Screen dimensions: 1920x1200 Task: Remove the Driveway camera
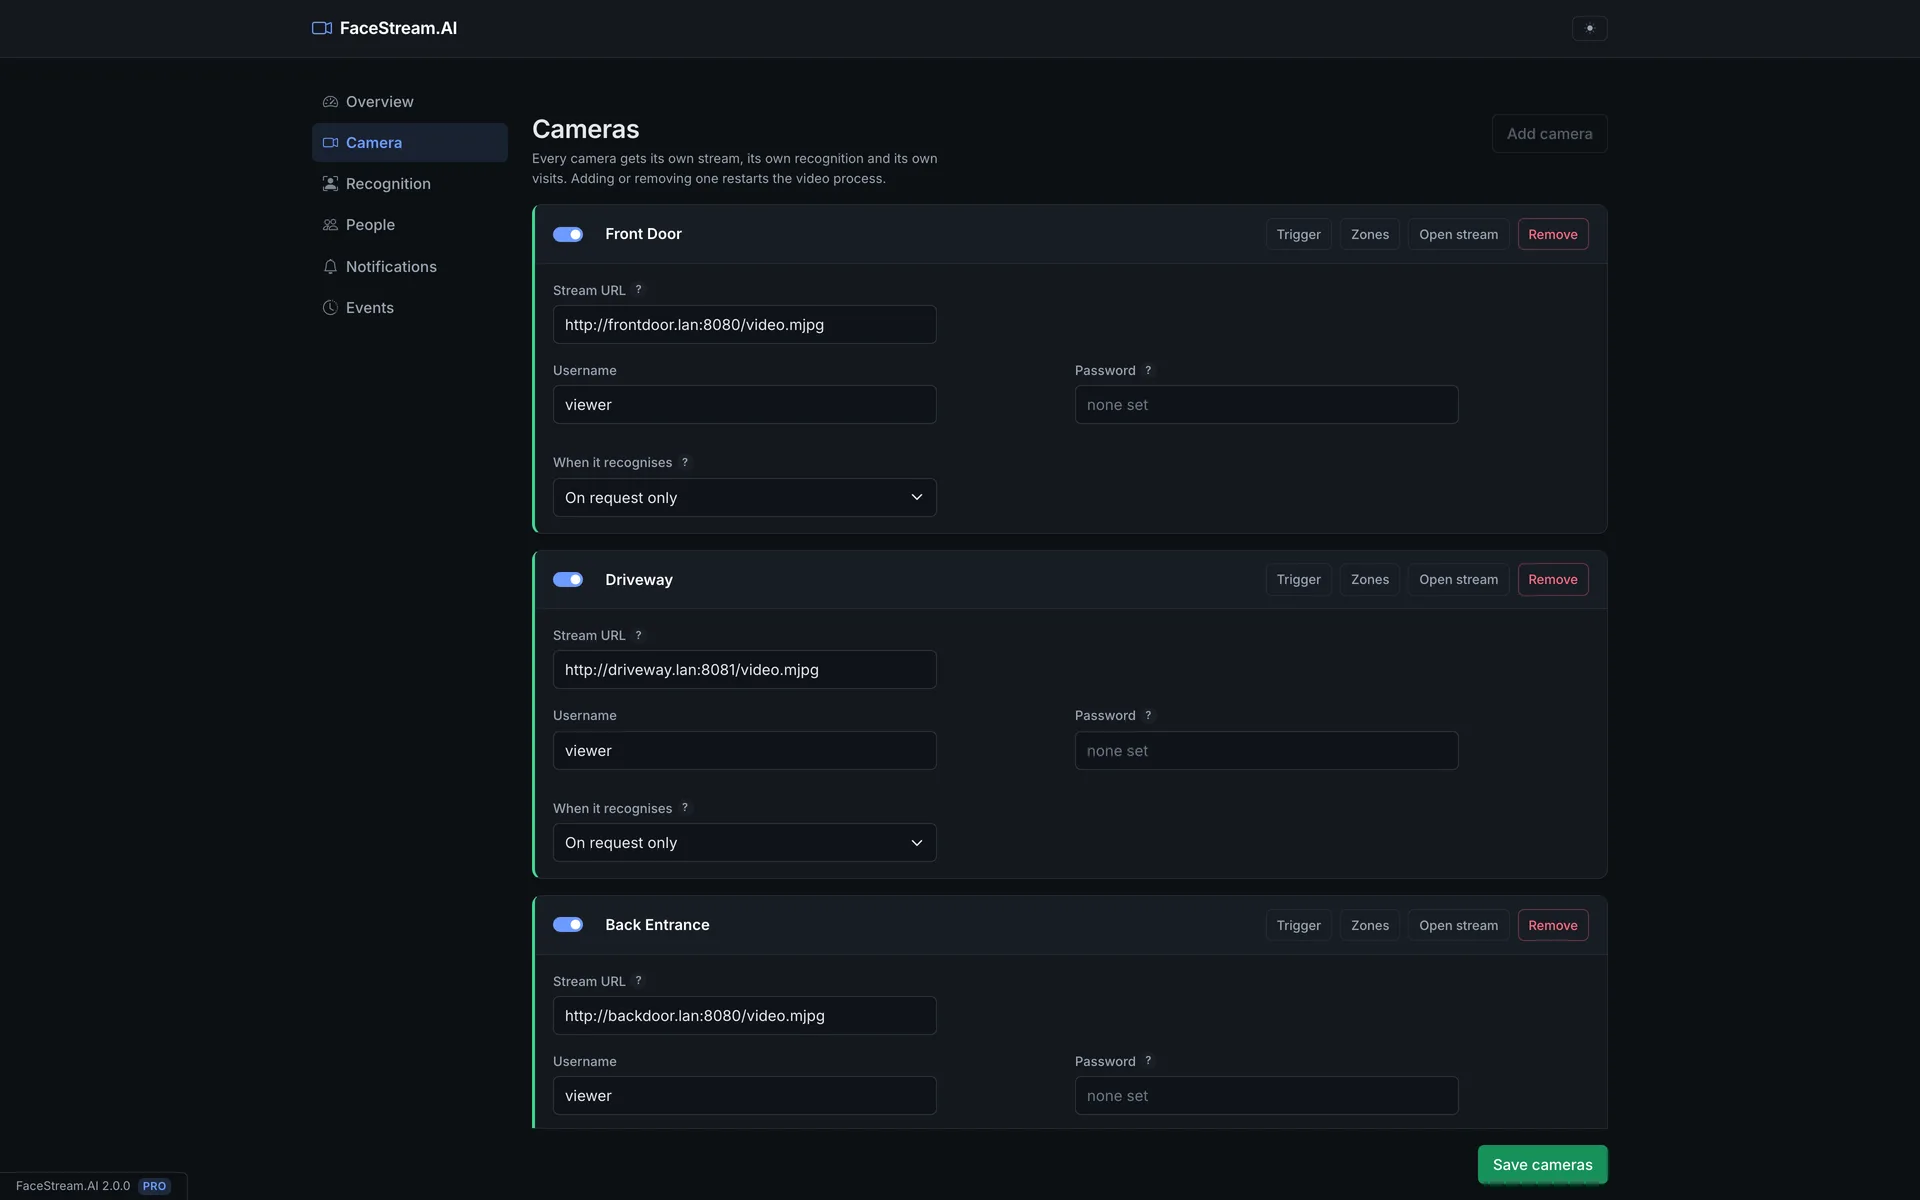tap(1552, 580)
